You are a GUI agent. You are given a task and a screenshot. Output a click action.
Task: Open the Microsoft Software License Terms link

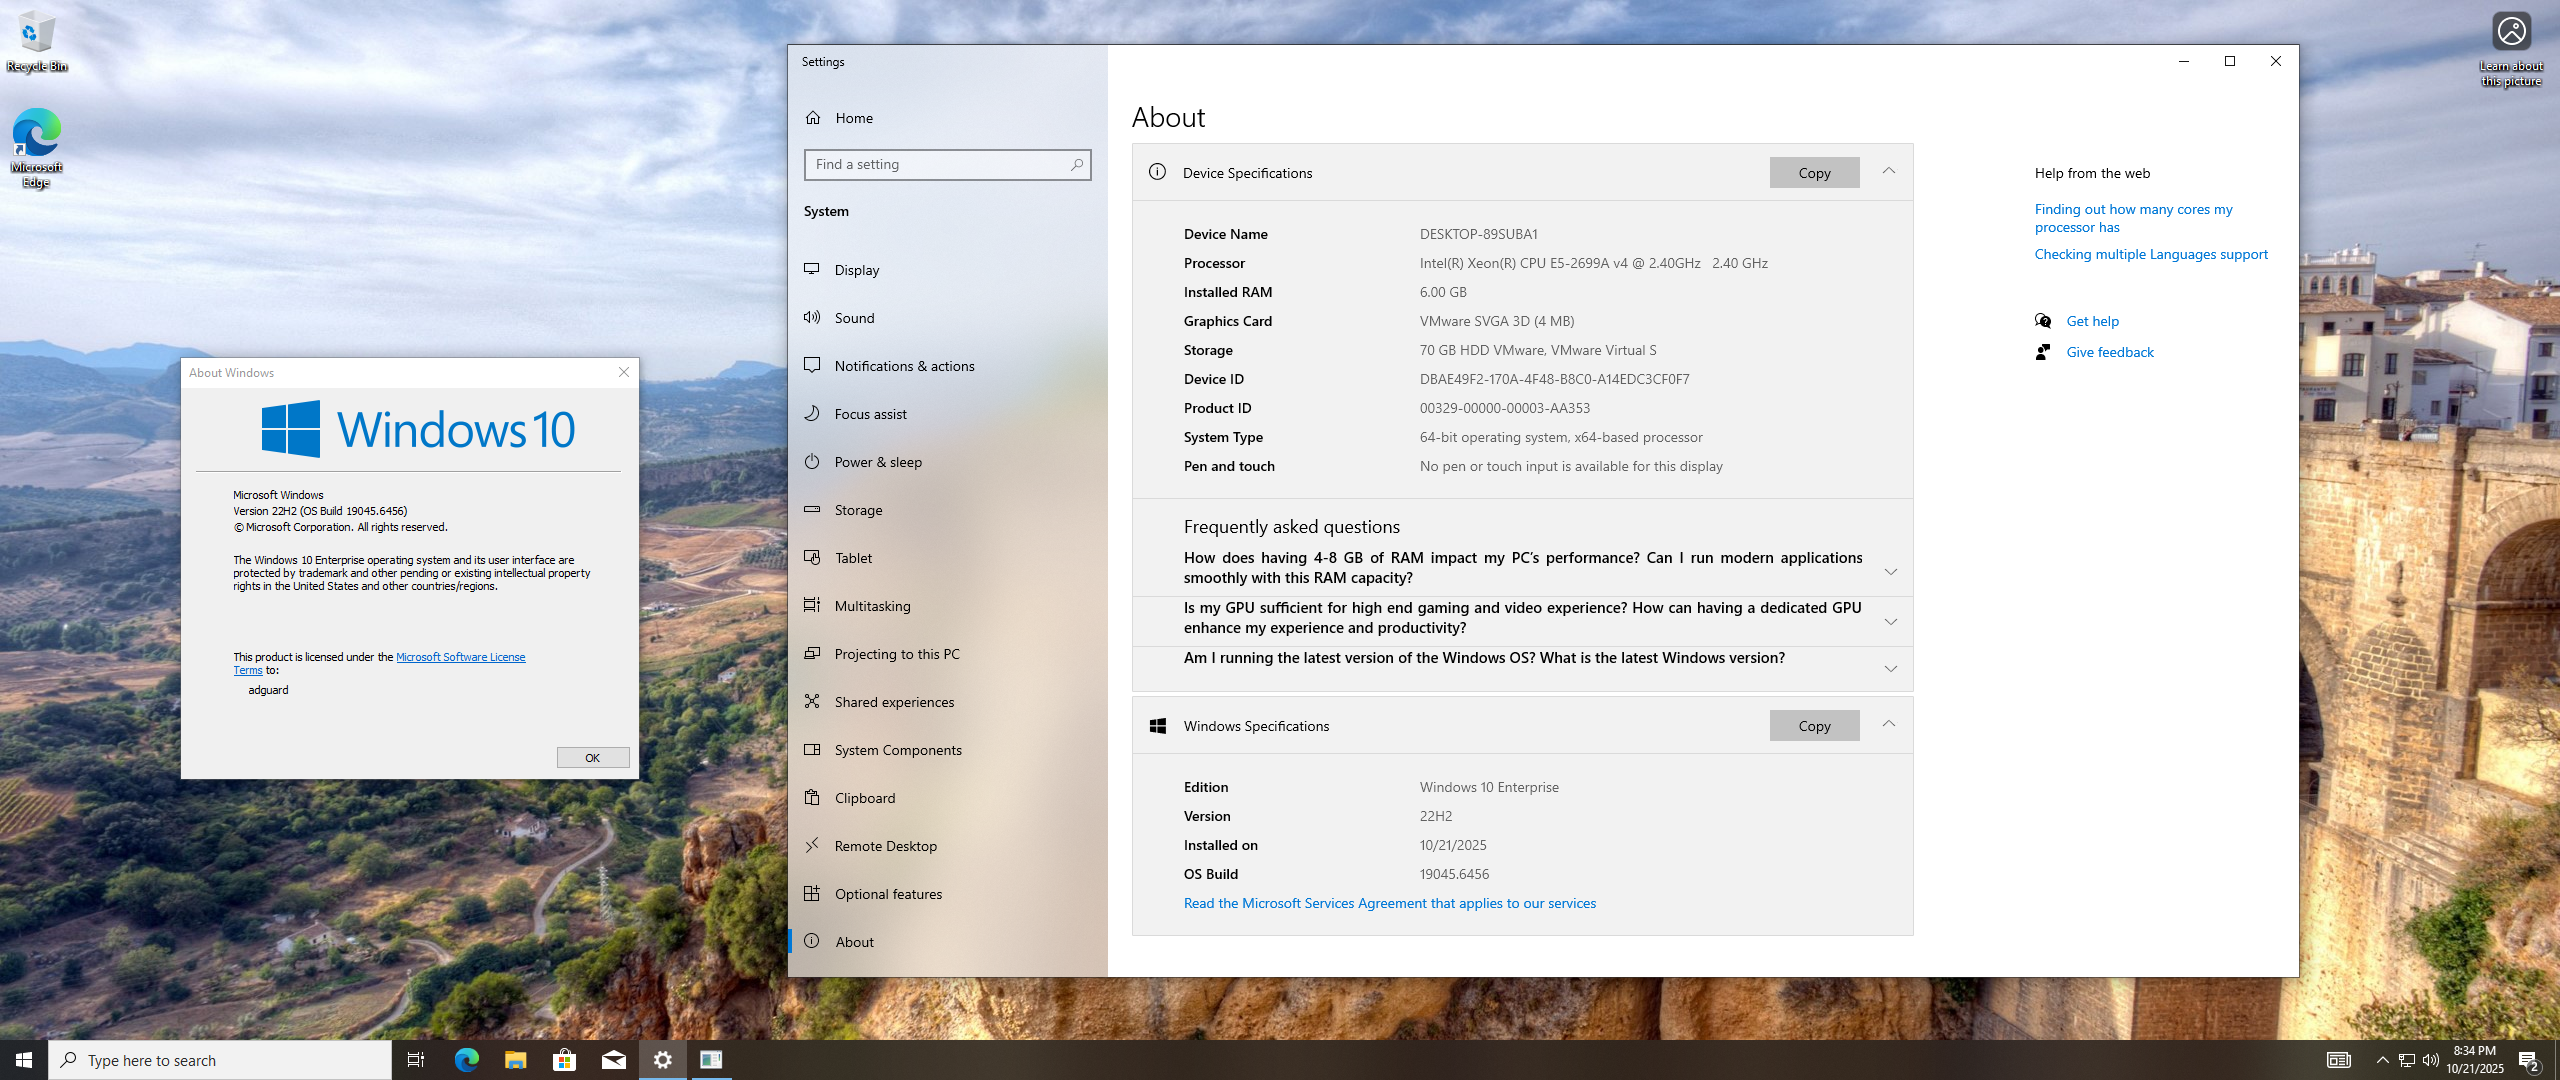click(460, 657)
